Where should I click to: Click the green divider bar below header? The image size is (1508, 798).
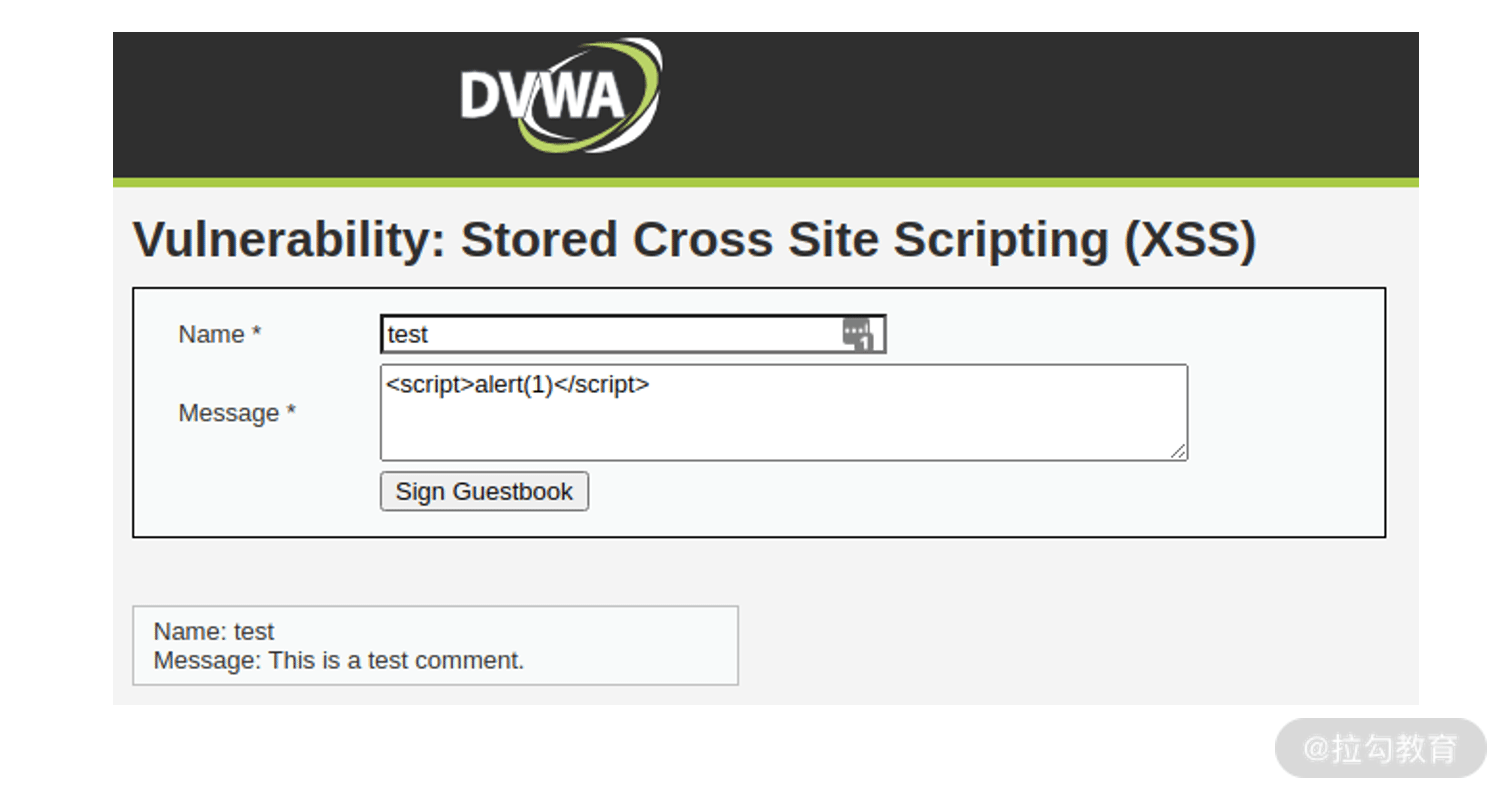(x=766, y=183)
